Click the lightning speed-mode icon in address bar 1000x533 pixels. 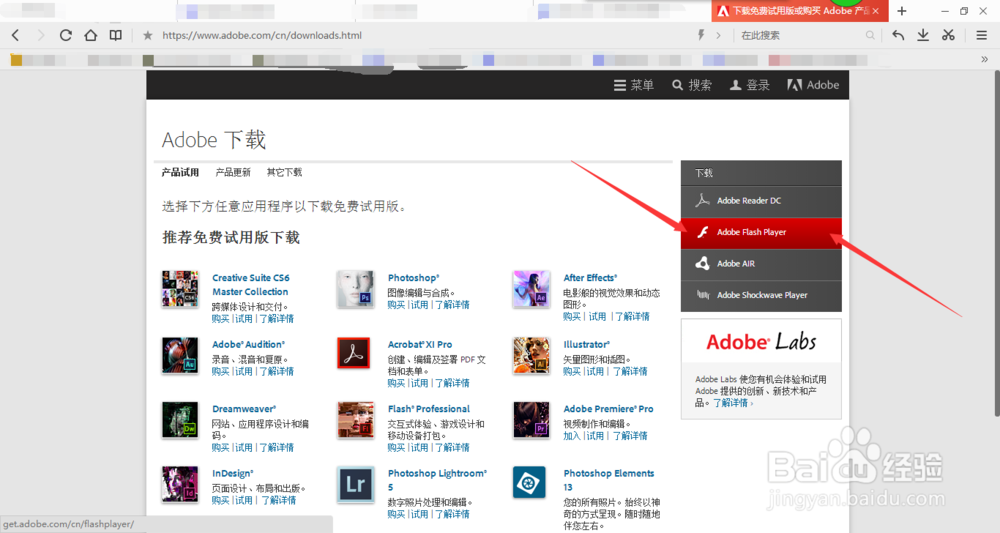701,35
